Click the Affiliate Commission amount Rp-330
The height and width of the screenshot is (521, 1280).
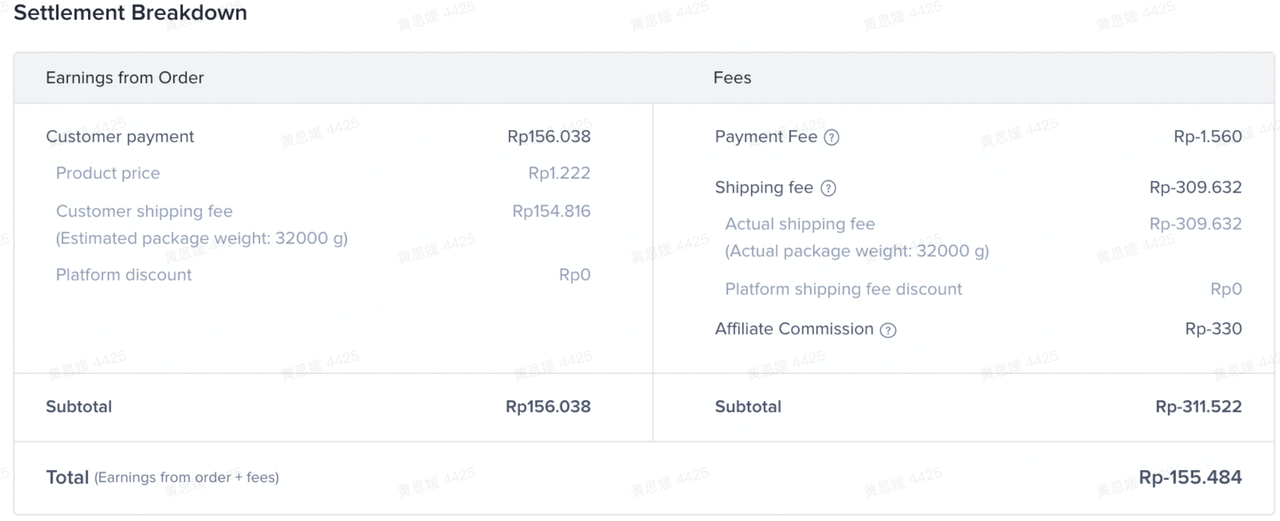(x=1213, y=329)
